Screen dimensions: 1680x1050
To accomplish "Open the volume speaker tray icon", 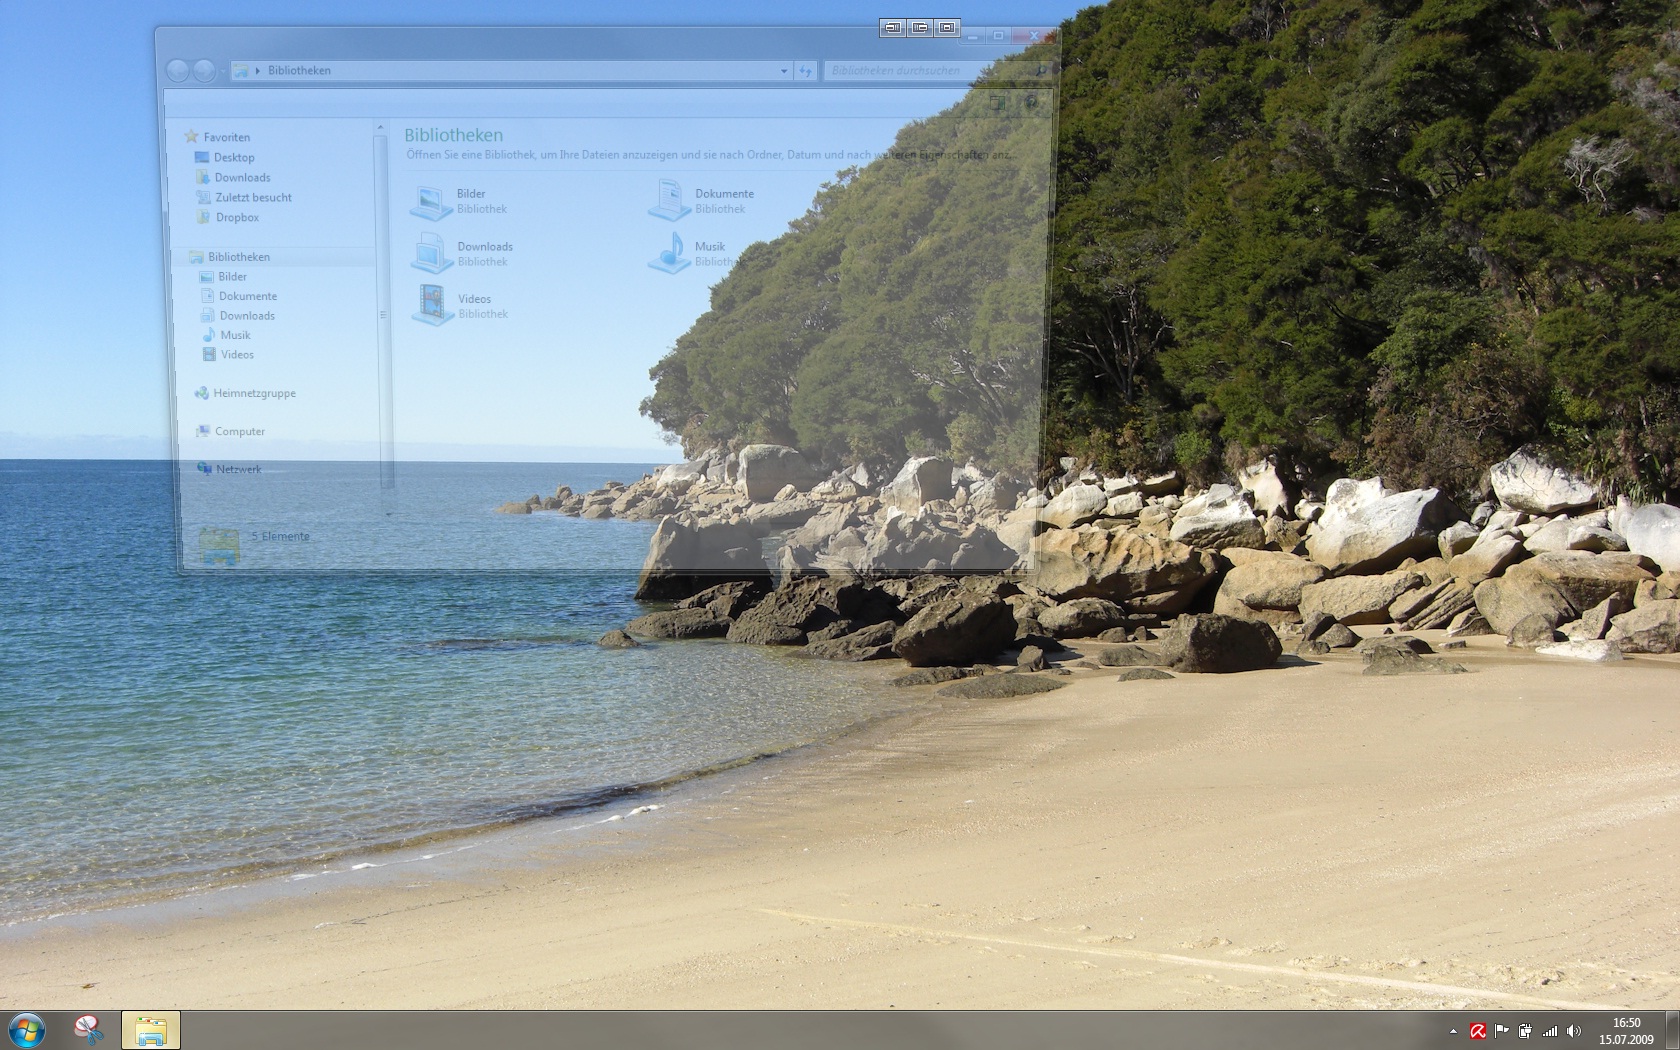I will click(1574, 1031).
